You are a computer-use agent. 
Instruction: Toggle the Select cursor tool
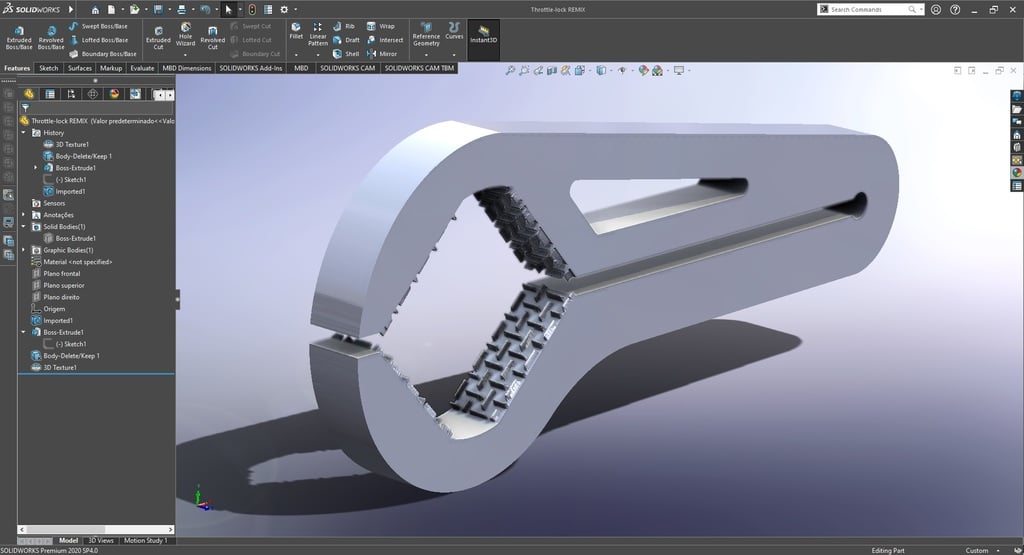click(229, 9)
